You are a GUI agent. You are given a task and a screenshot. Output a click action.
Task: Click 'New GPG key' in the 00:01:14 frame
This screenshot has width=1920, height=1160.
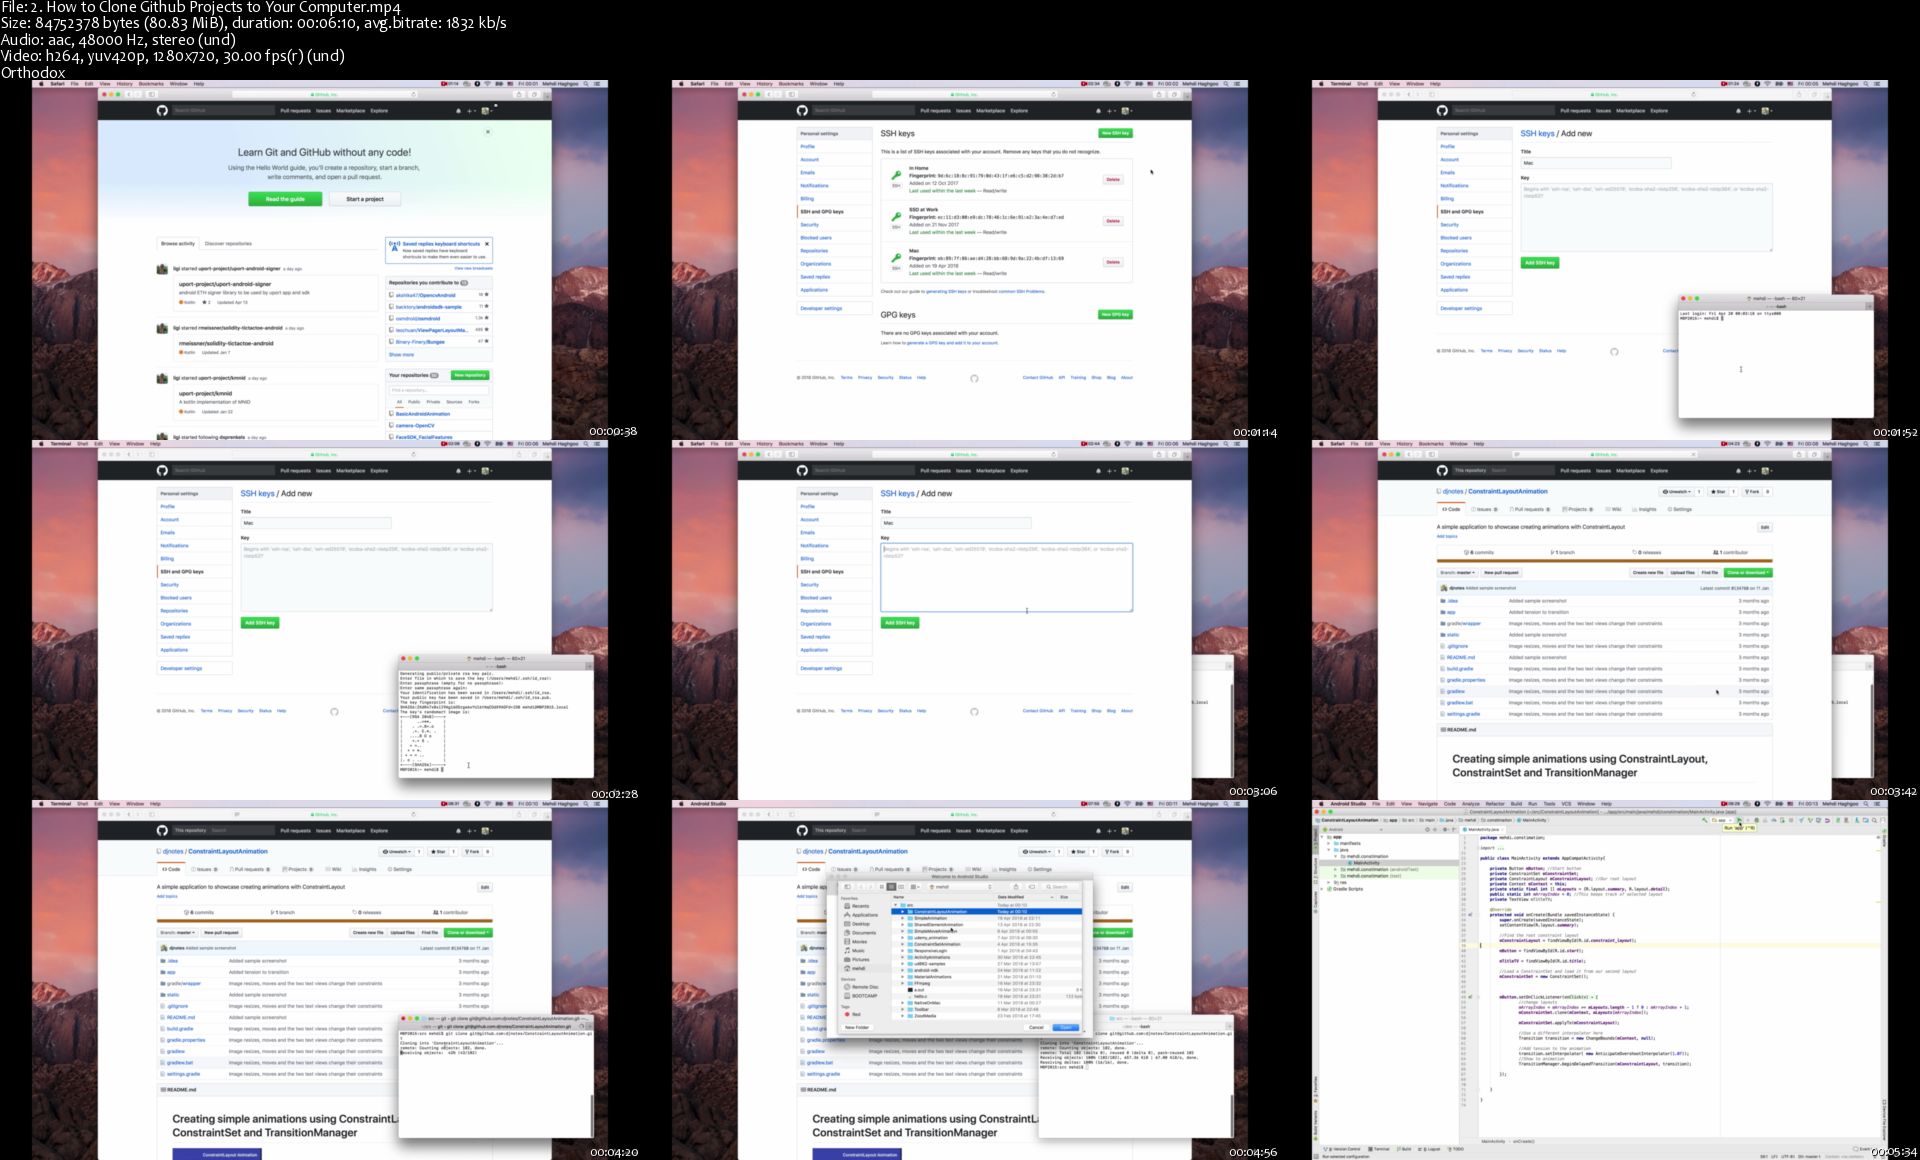coord(1115,314)
